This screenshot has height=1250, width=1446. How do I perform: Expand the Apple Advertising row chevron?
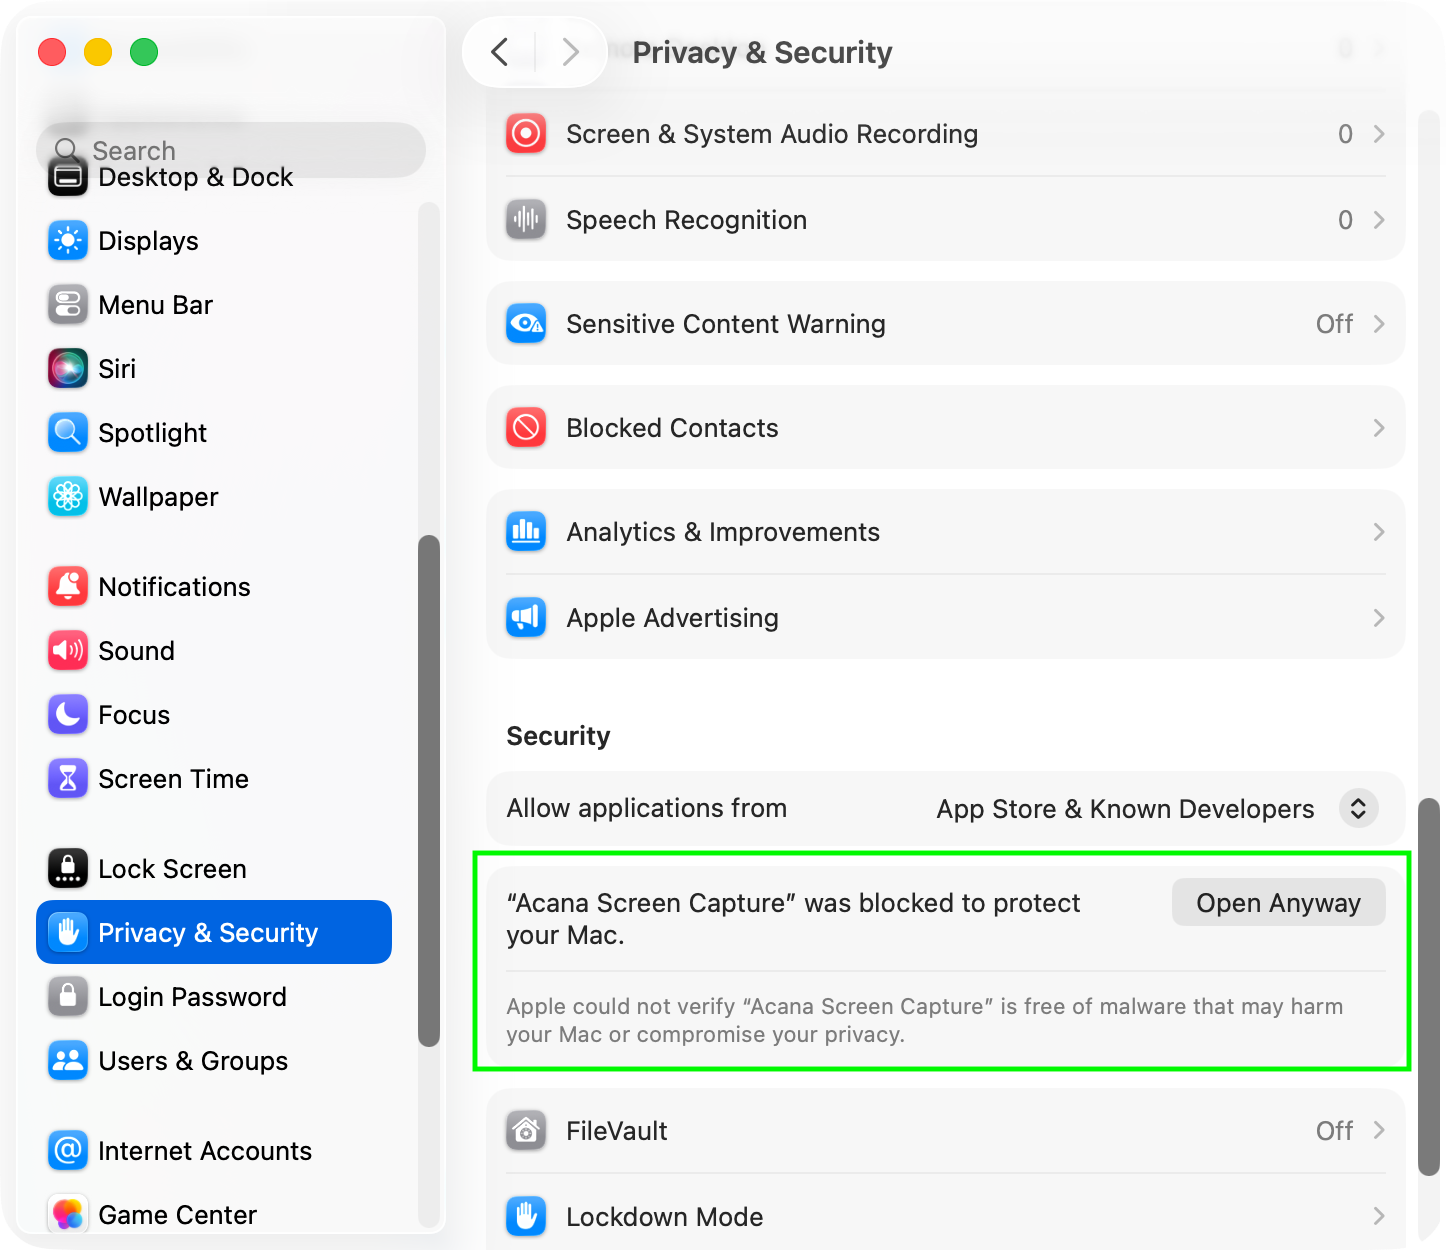pos(1379,618)
